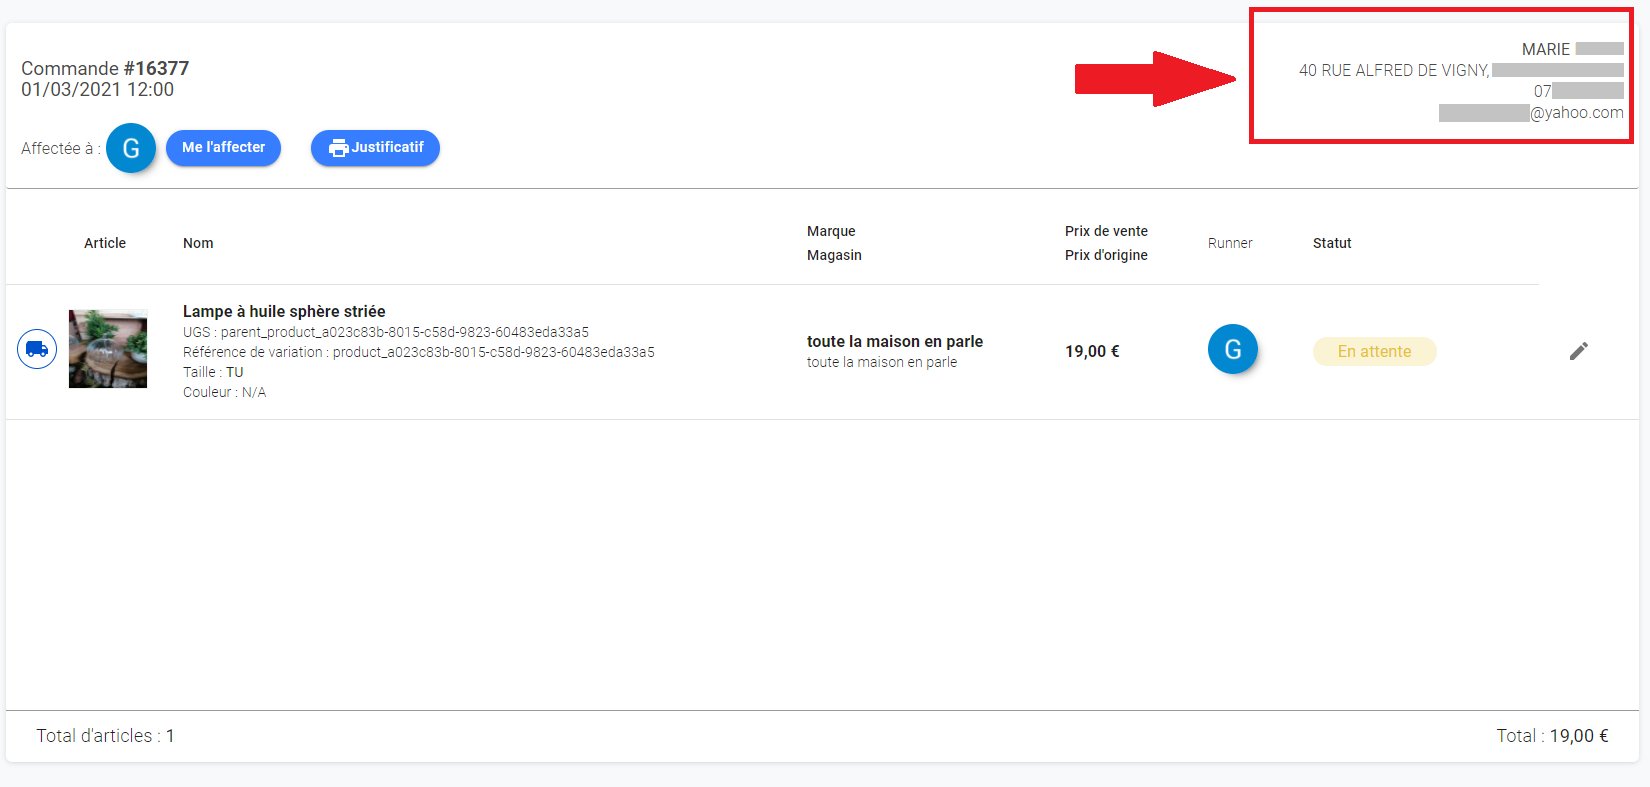This screenshot has height=787, width=1650.
Task: Click the UGS parent_product code
Action: click(x=386, y=332)
